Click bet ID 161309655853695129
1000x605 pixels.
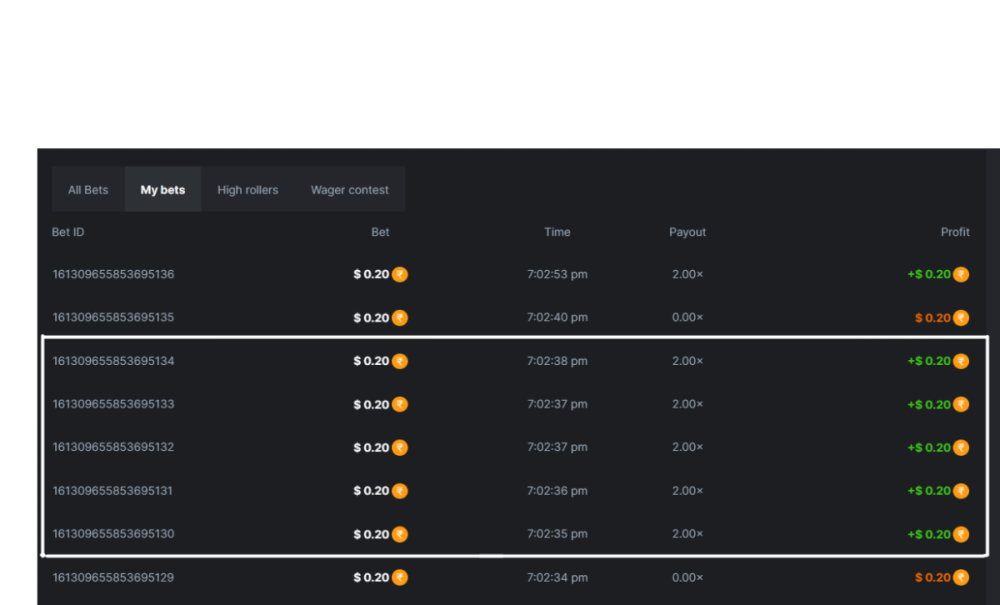tap(113, 578)
